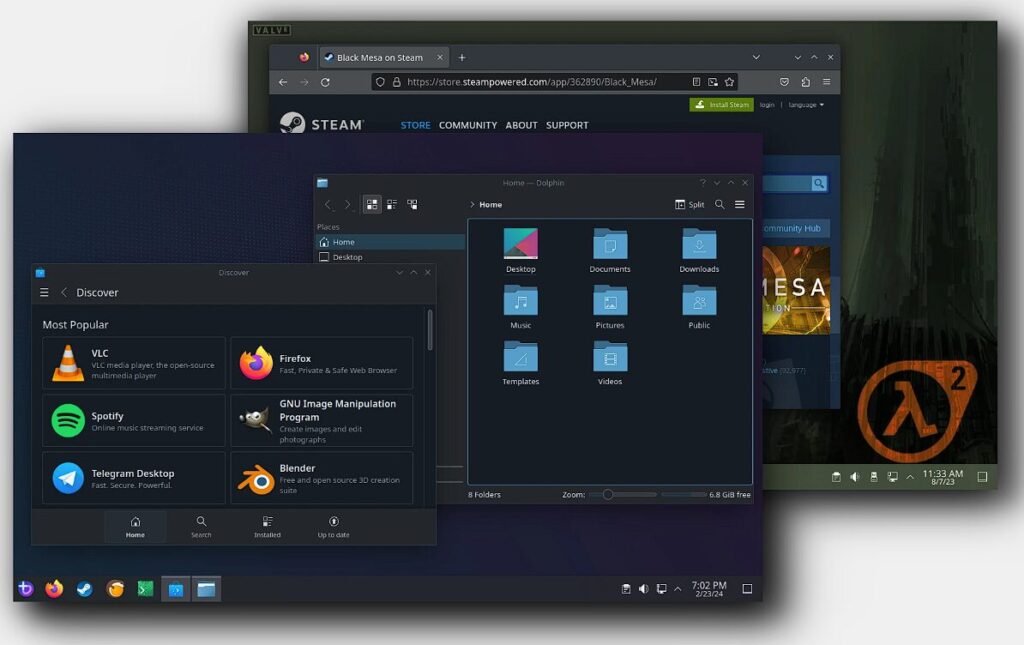The image size is (1024, 645).
Task: Open the Videos folder icon
Action: point(610,362)
